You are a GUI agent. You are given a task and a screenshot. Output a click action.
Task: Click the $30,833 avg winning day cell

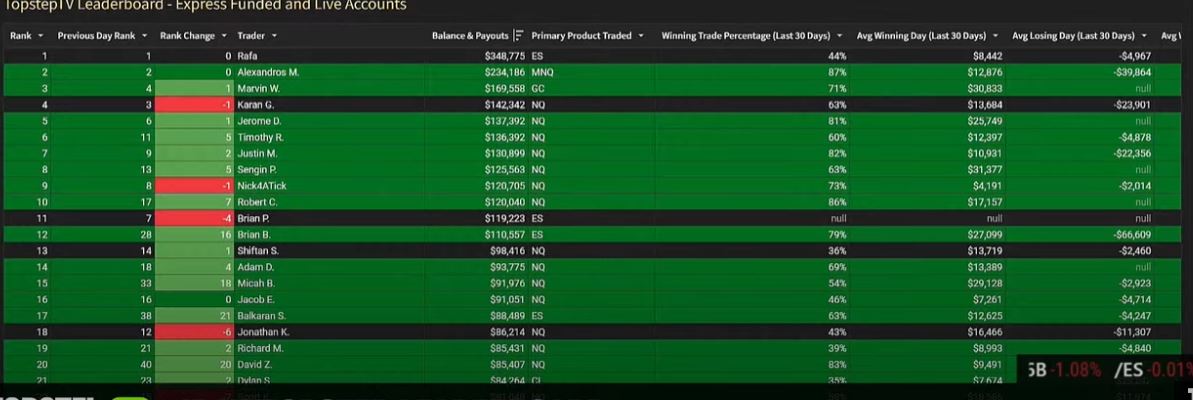987,88
